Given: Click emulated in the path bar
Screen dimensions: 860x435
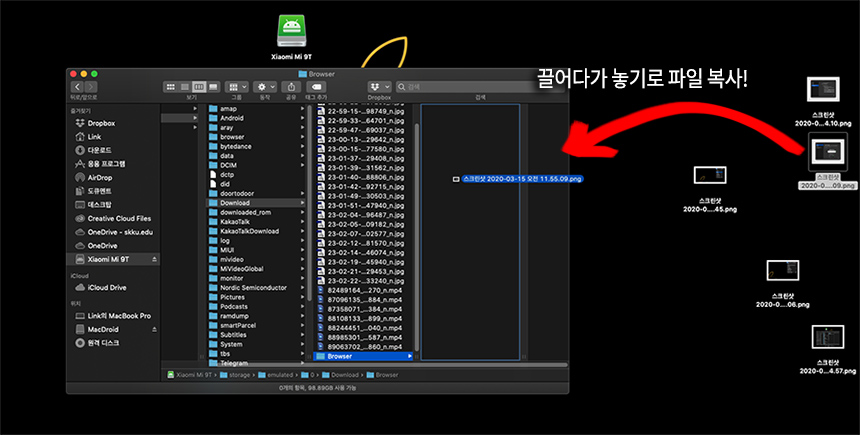Looking at the screenshot, I should click(x=276, y=375).
